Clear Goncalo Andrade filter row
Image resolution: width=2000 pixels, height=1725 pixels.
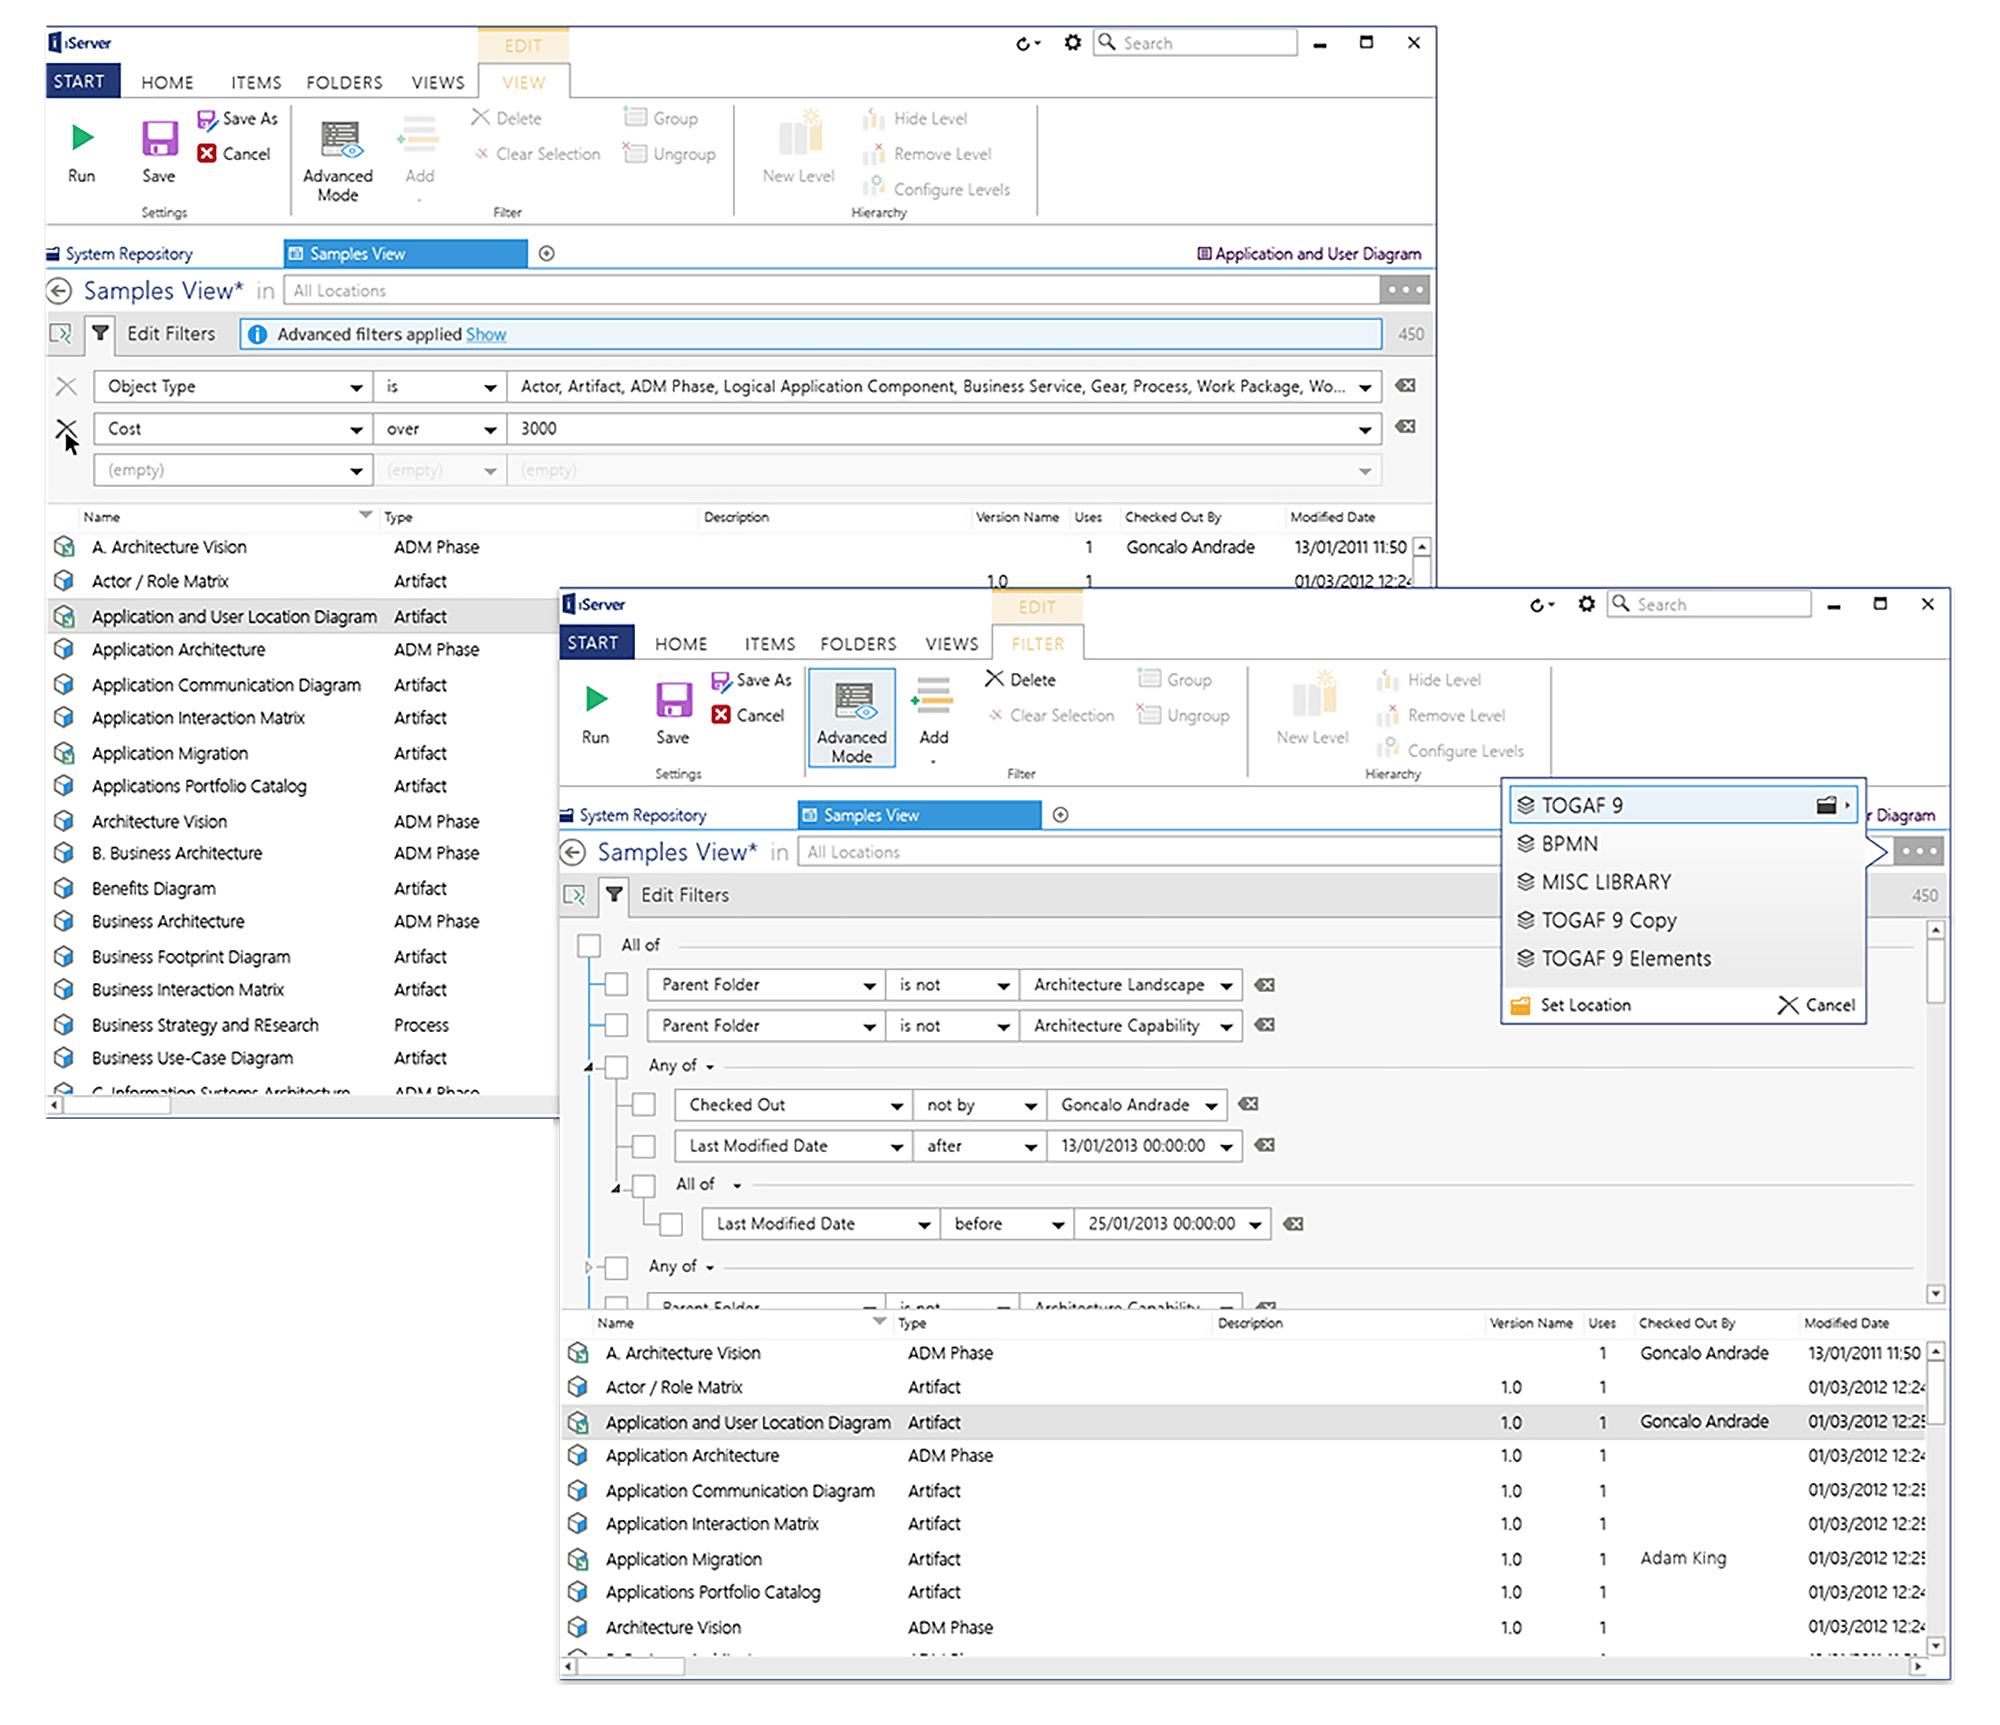coord(1248,1105)
